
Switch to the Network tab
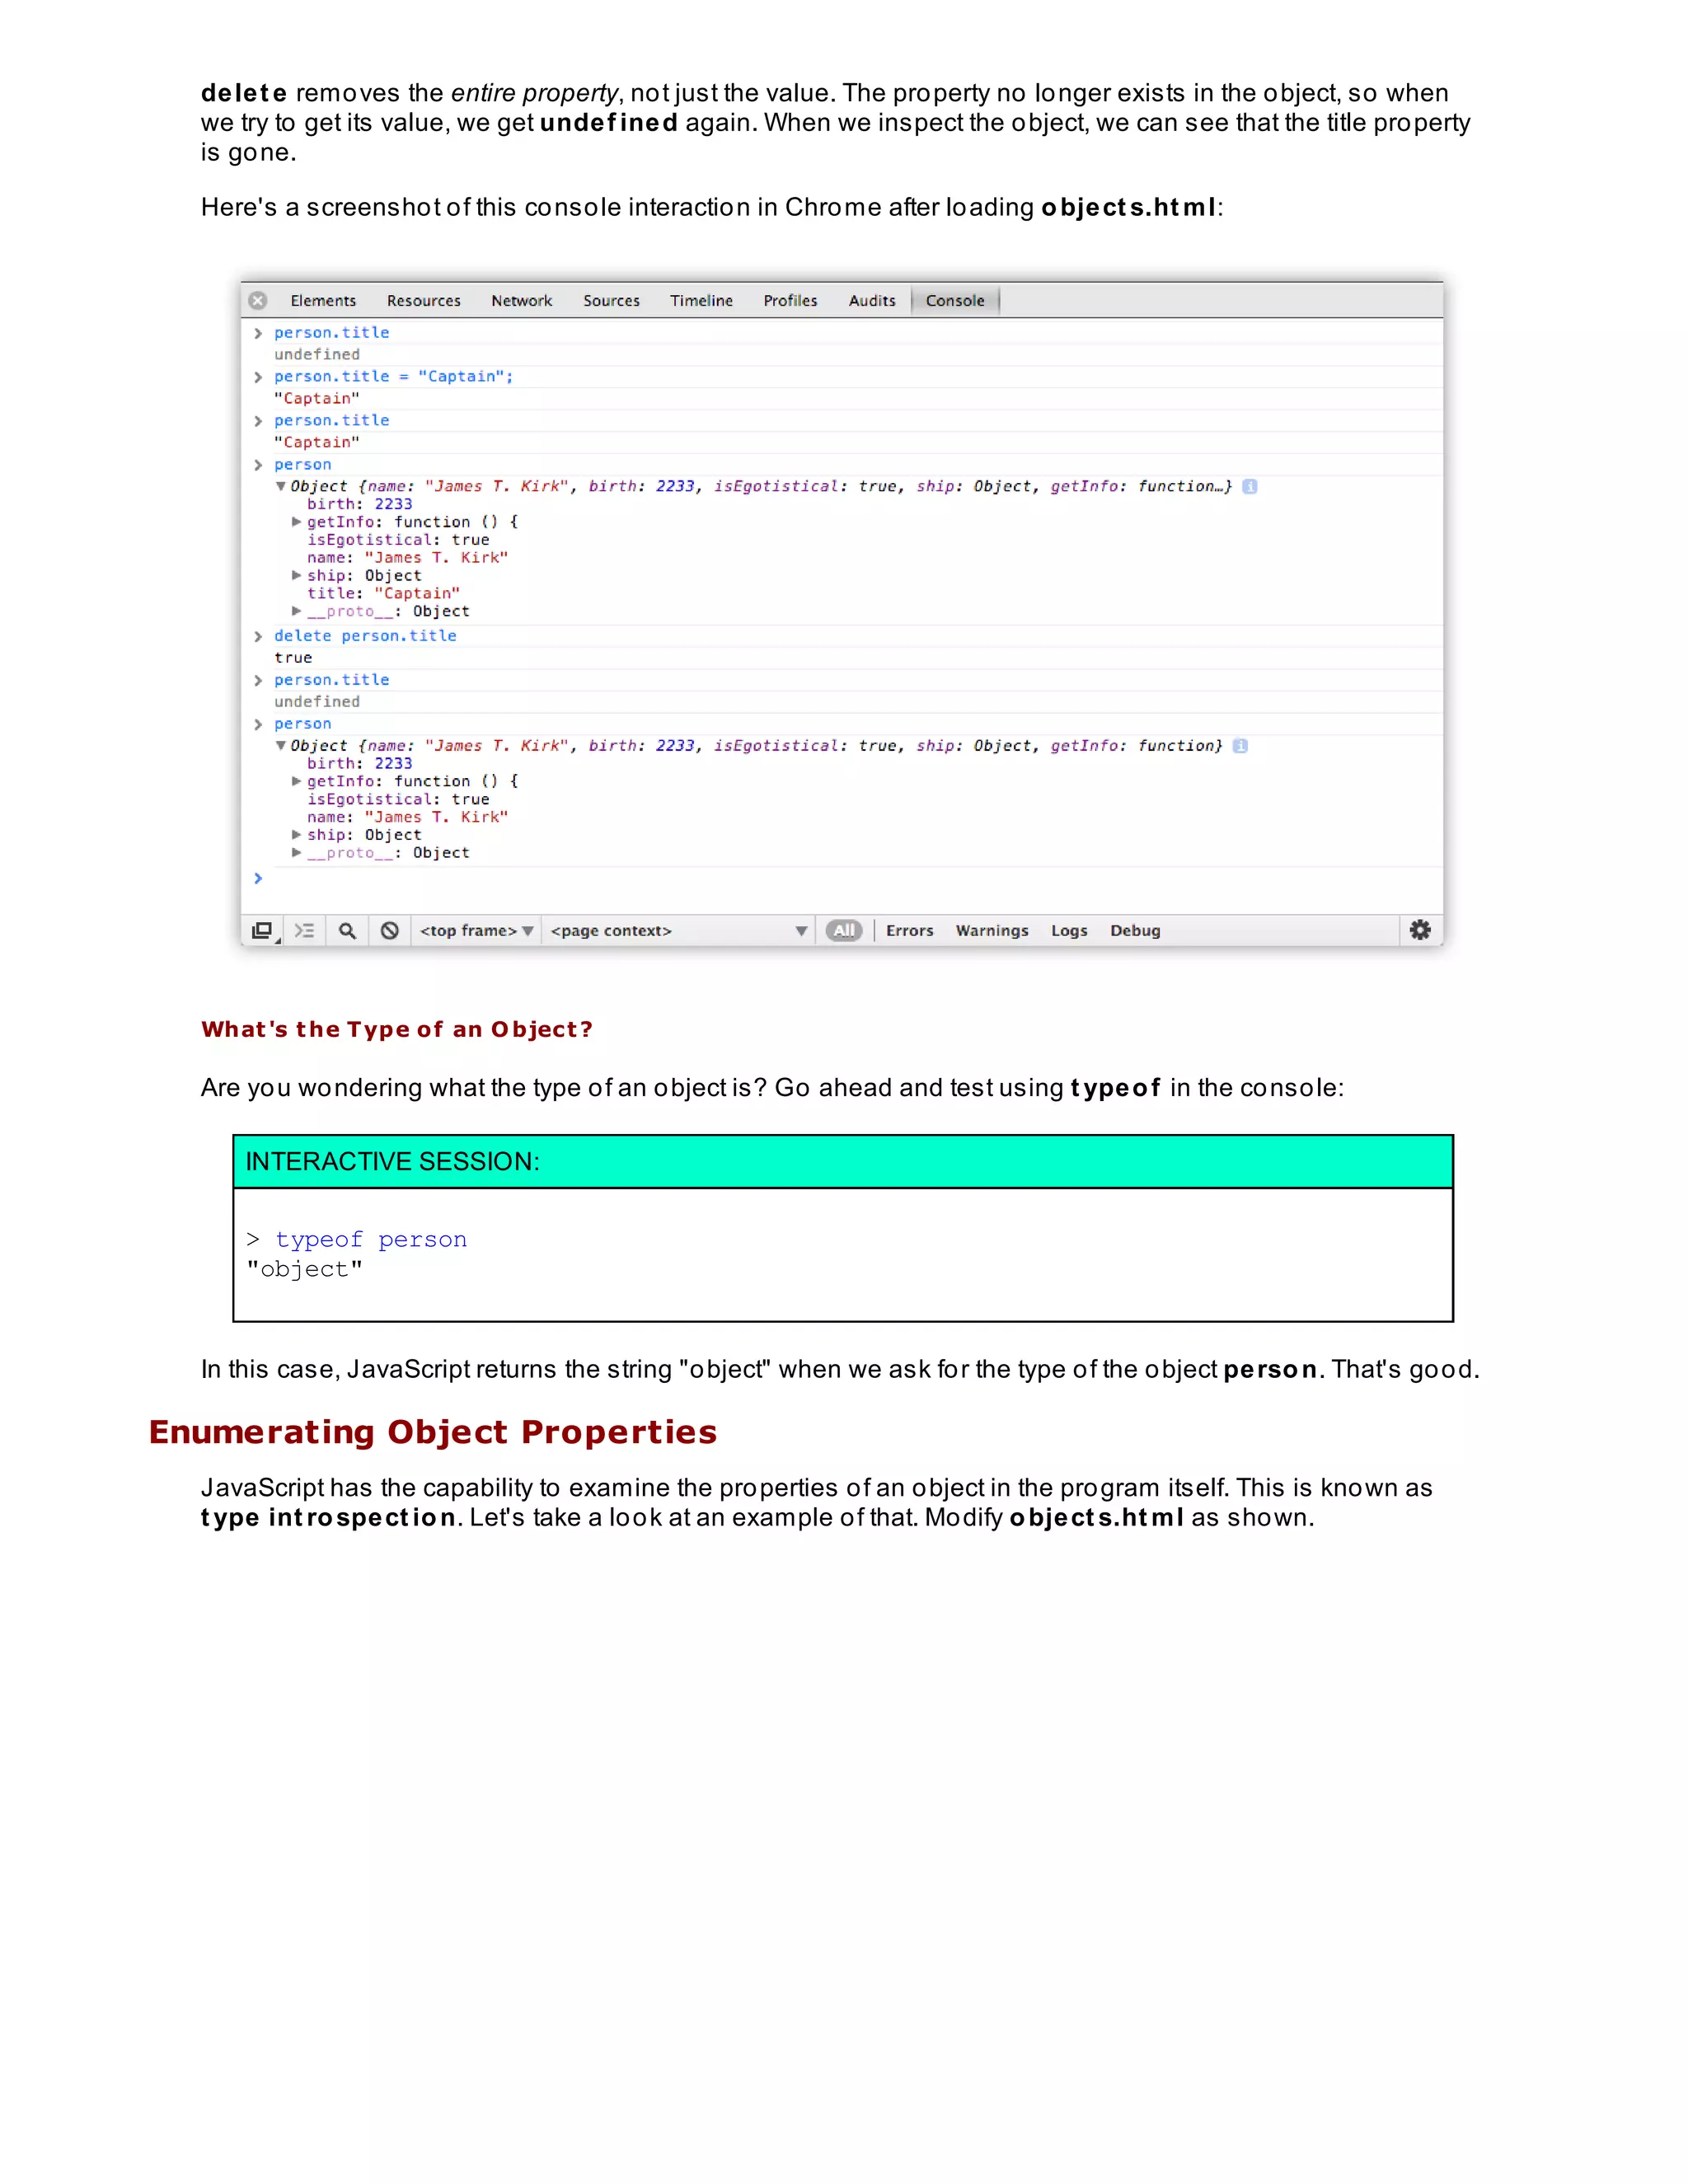[x=522, y=301]
